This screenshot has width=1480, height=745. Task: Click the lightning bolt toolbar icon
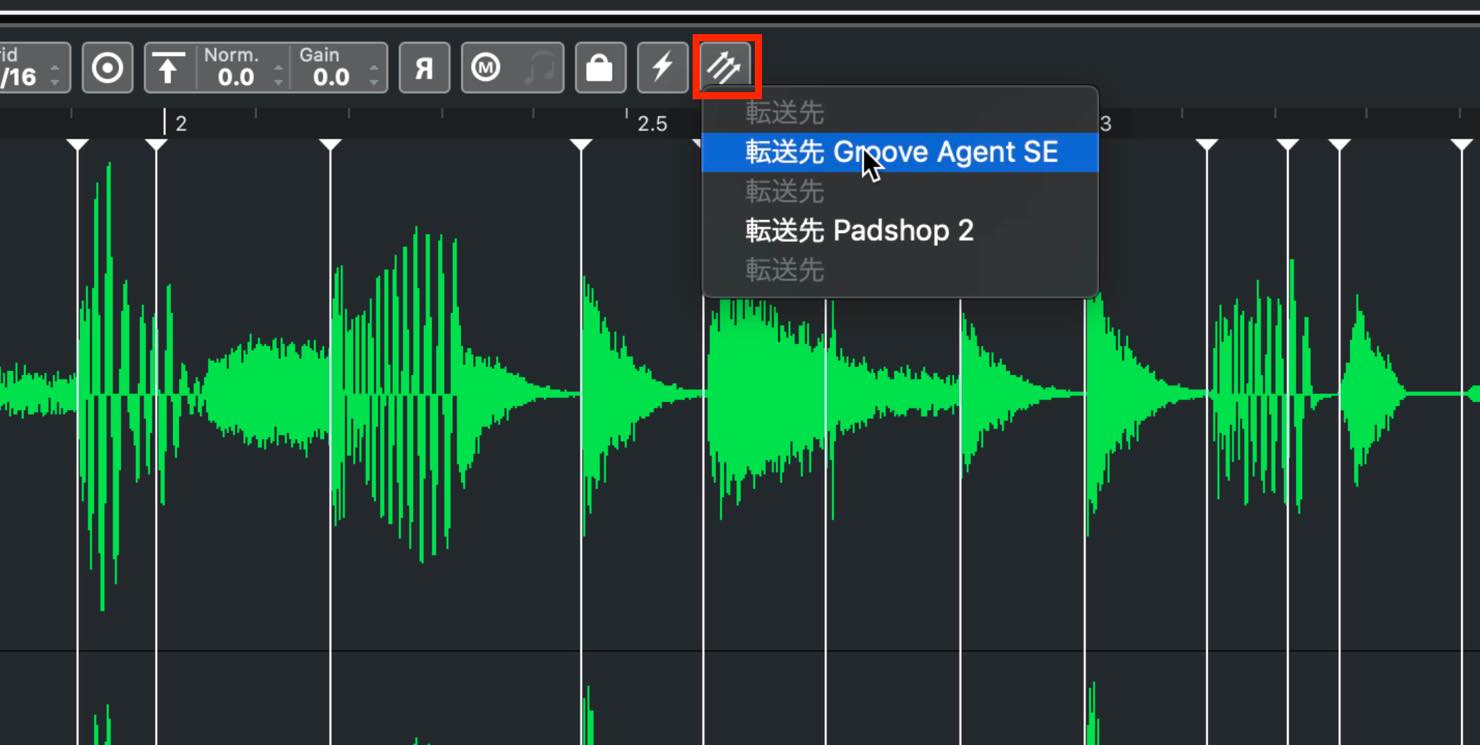662,68
